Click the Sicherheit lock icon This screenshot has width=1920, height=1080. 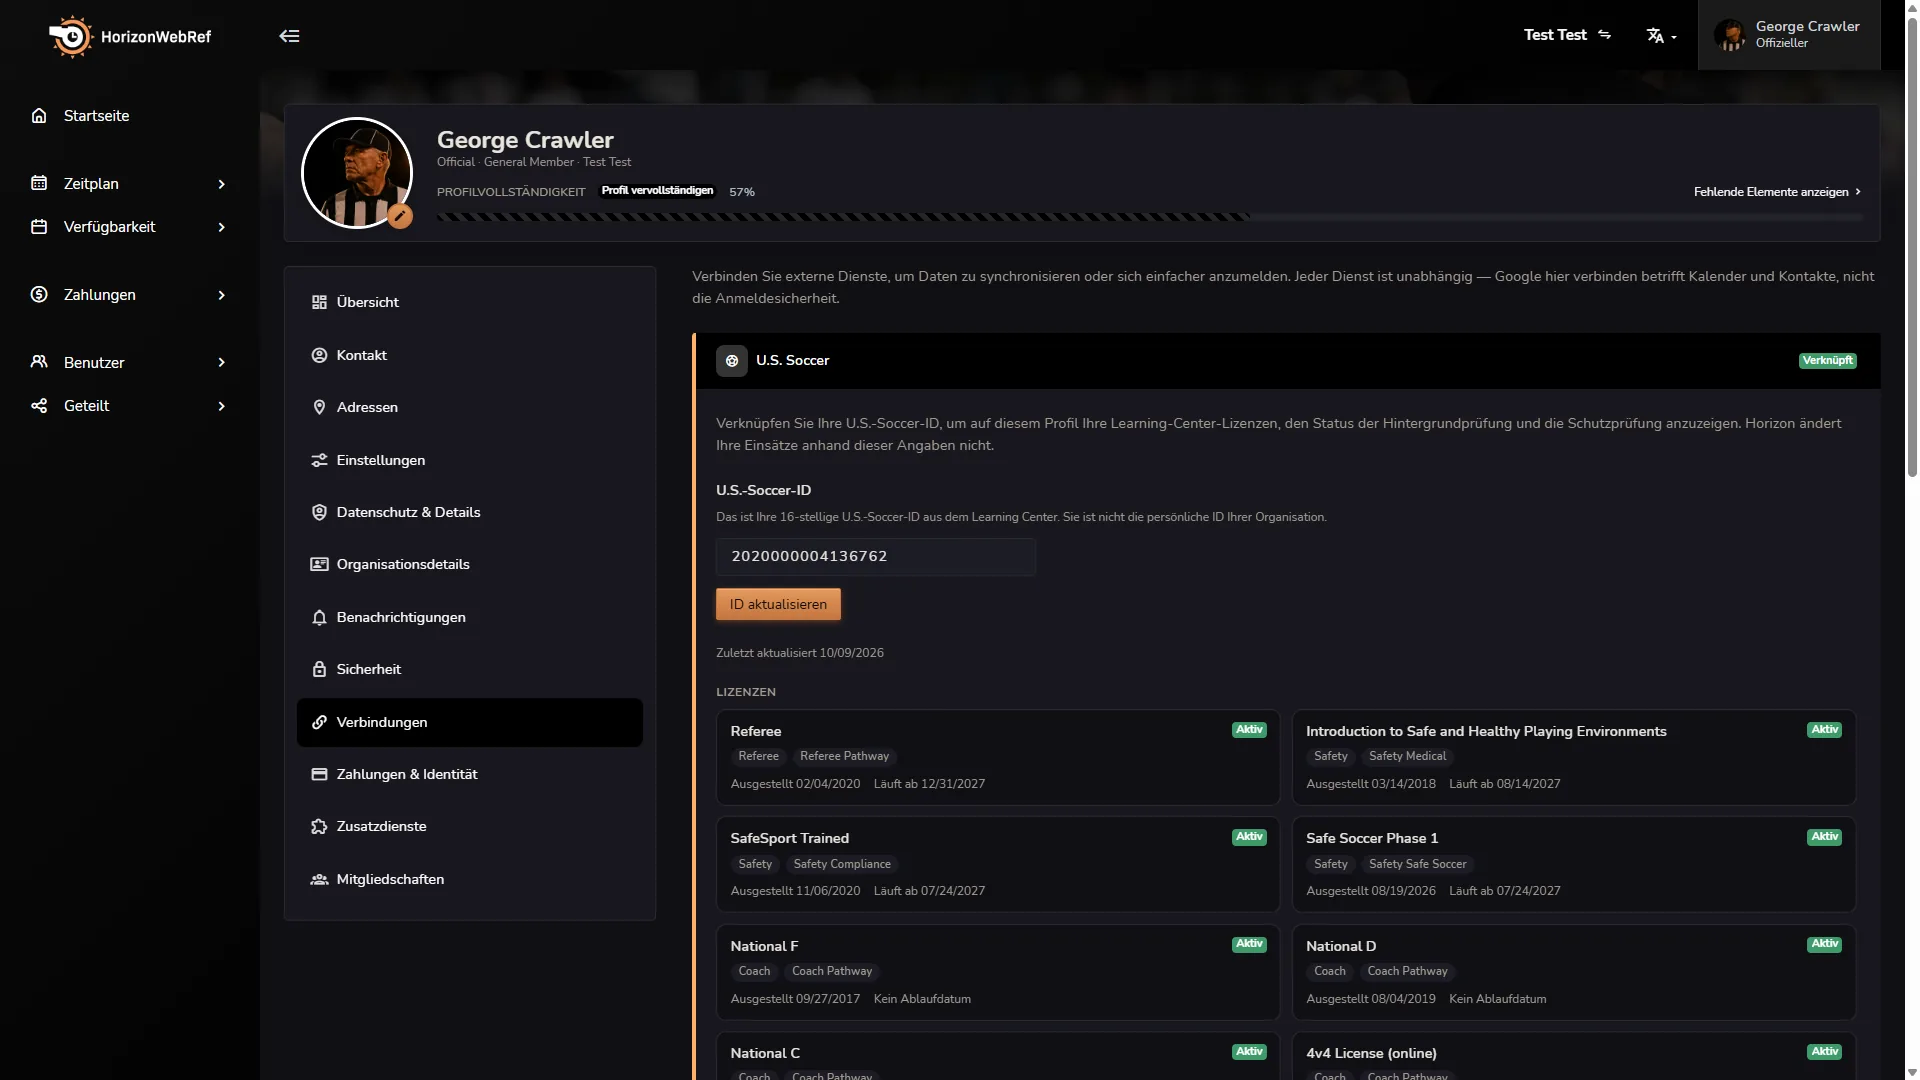click(x=319, y=670)
